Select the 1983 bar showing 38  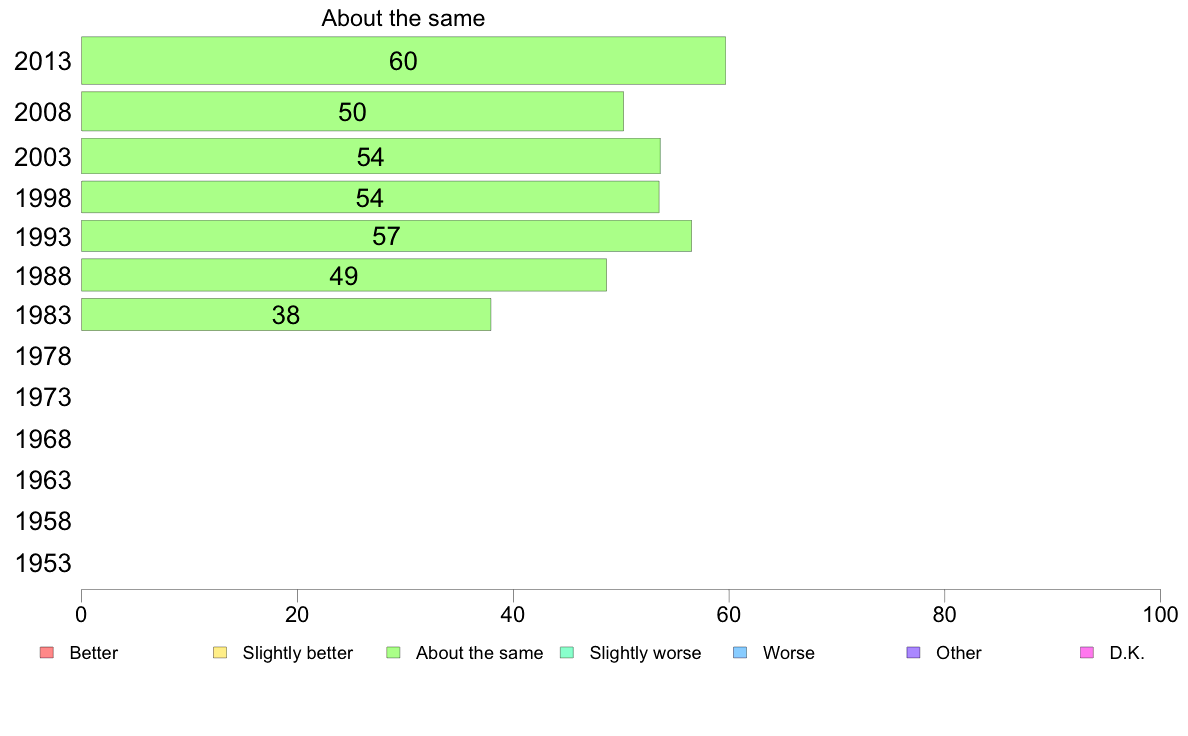pos(286,315)
